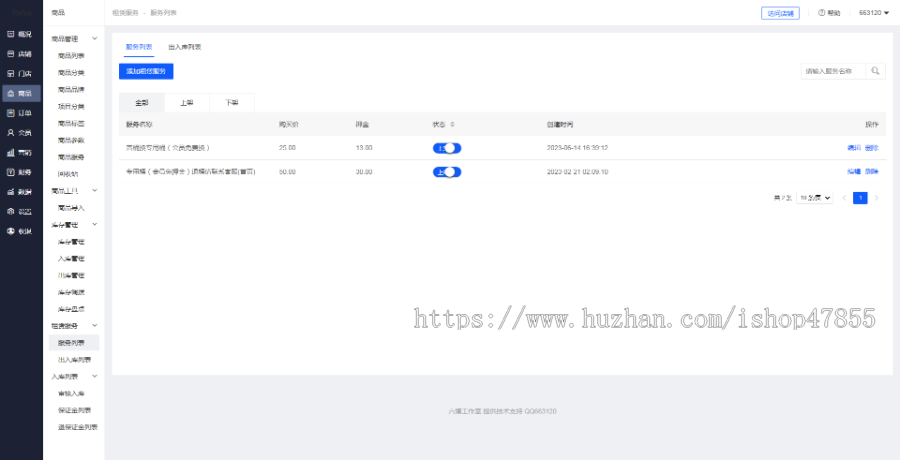Click the 2023-06-14 16:39:12 creation time cell

[x=577, y=148]
